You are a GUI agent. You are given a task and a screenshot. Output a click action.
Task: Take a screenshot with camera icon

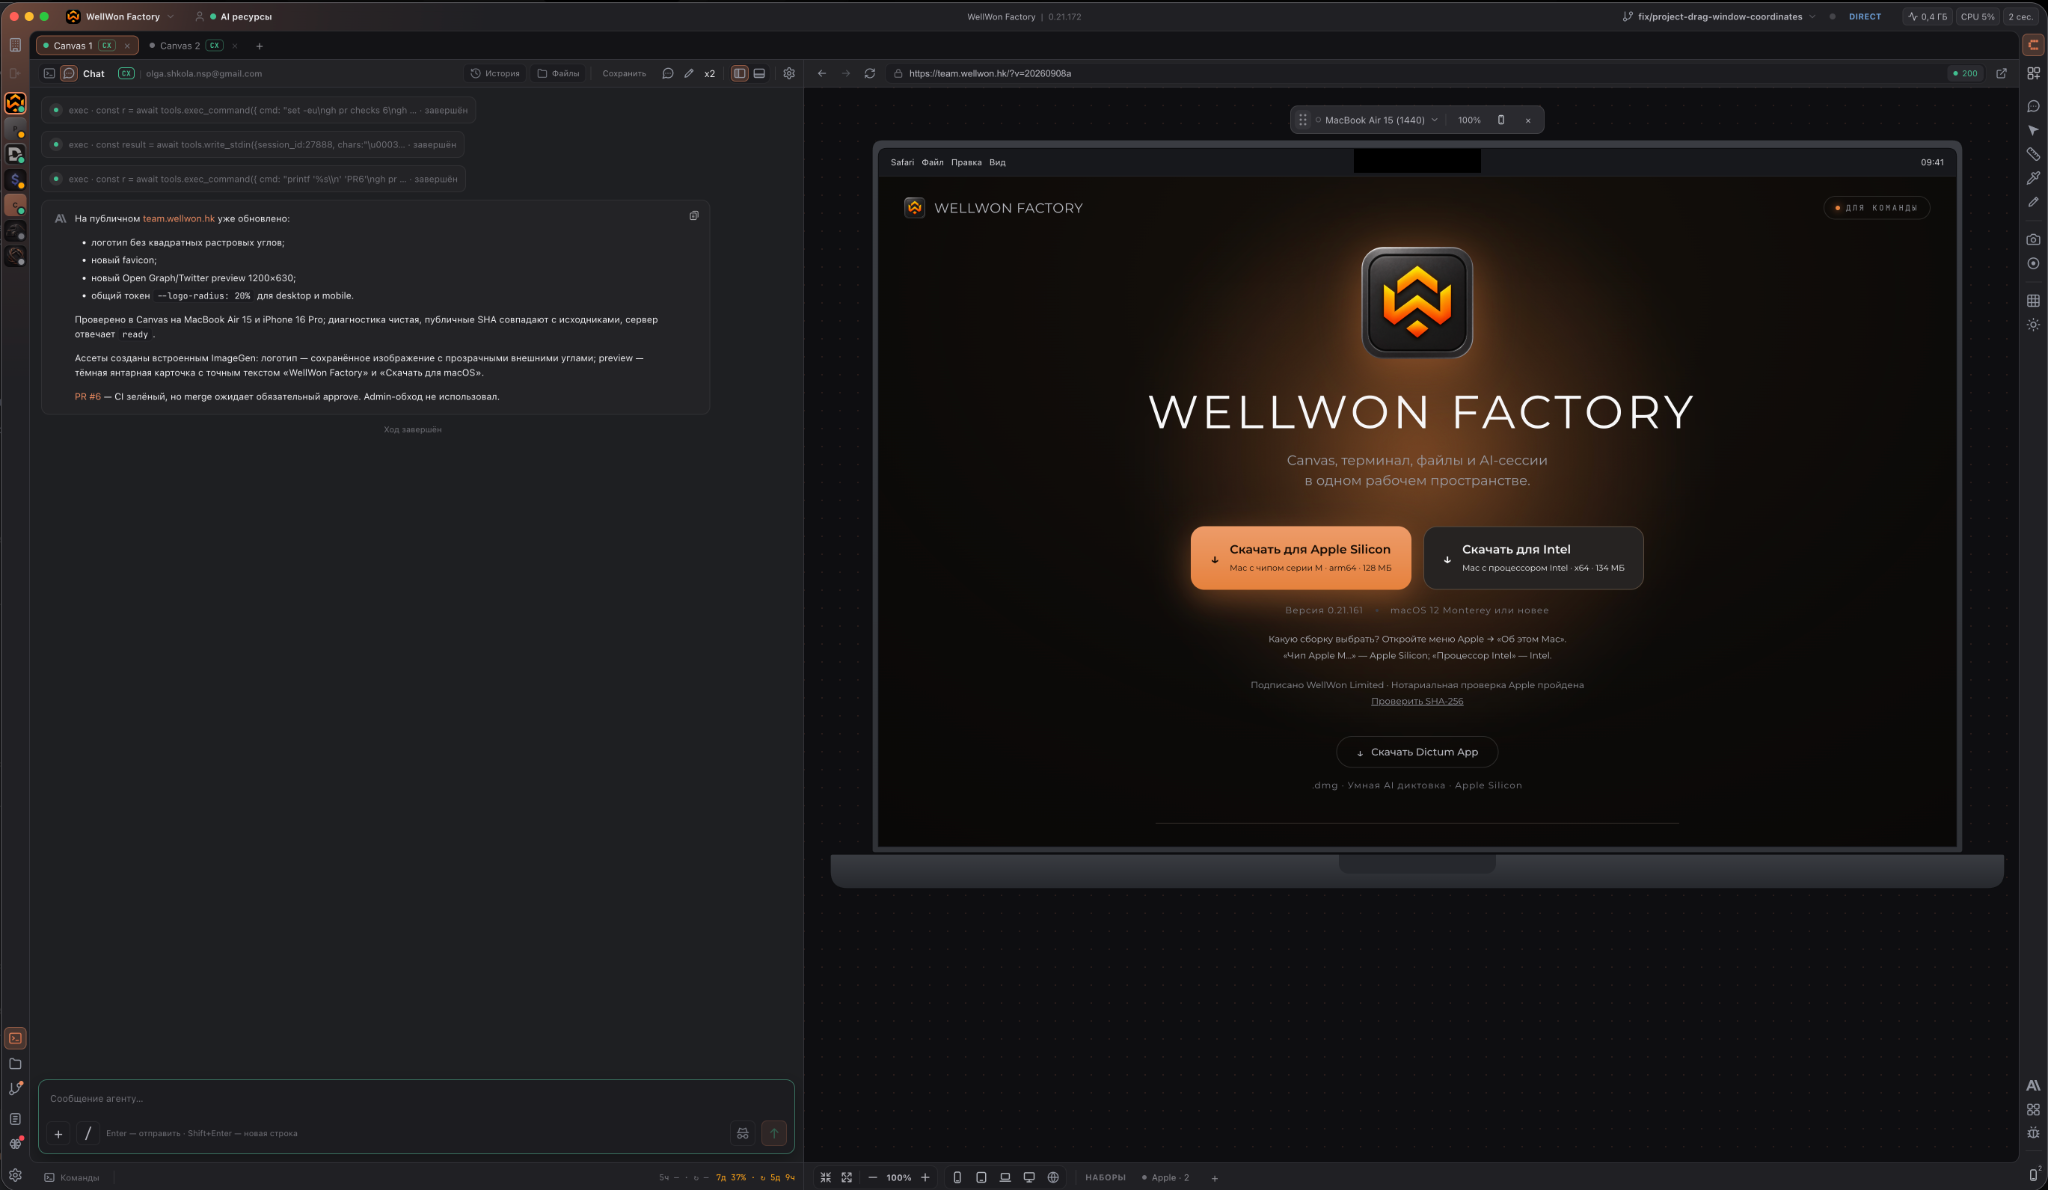click(2033, 240)
